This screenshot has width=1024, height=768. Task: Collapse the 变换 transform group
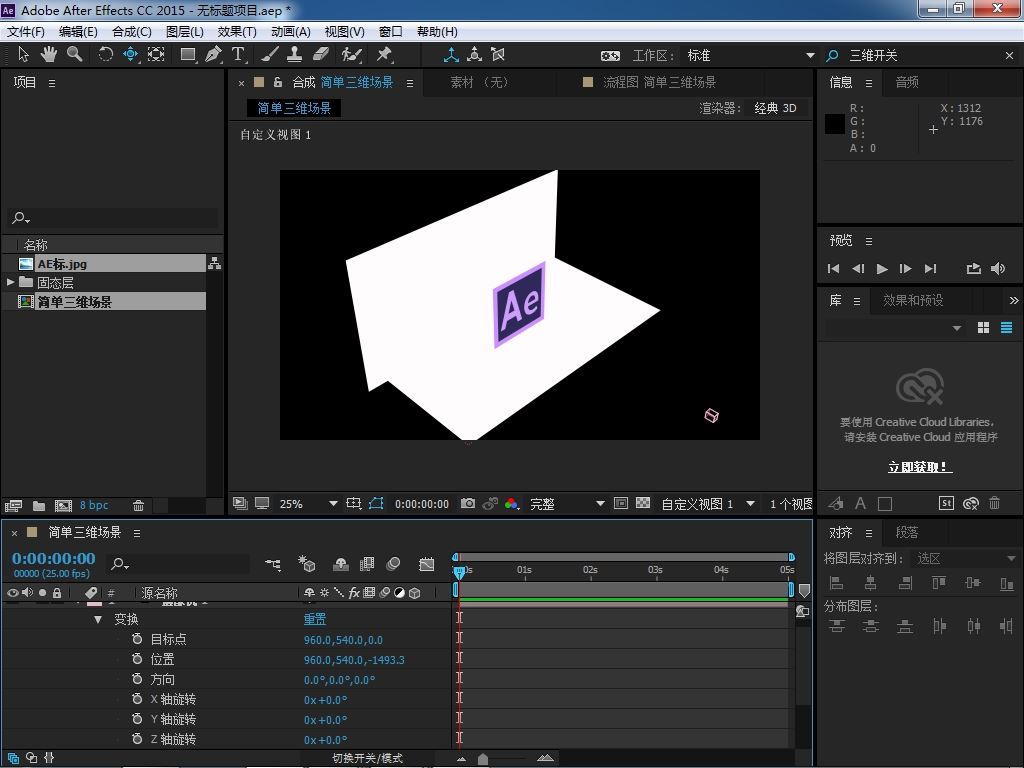coord(98,620)
